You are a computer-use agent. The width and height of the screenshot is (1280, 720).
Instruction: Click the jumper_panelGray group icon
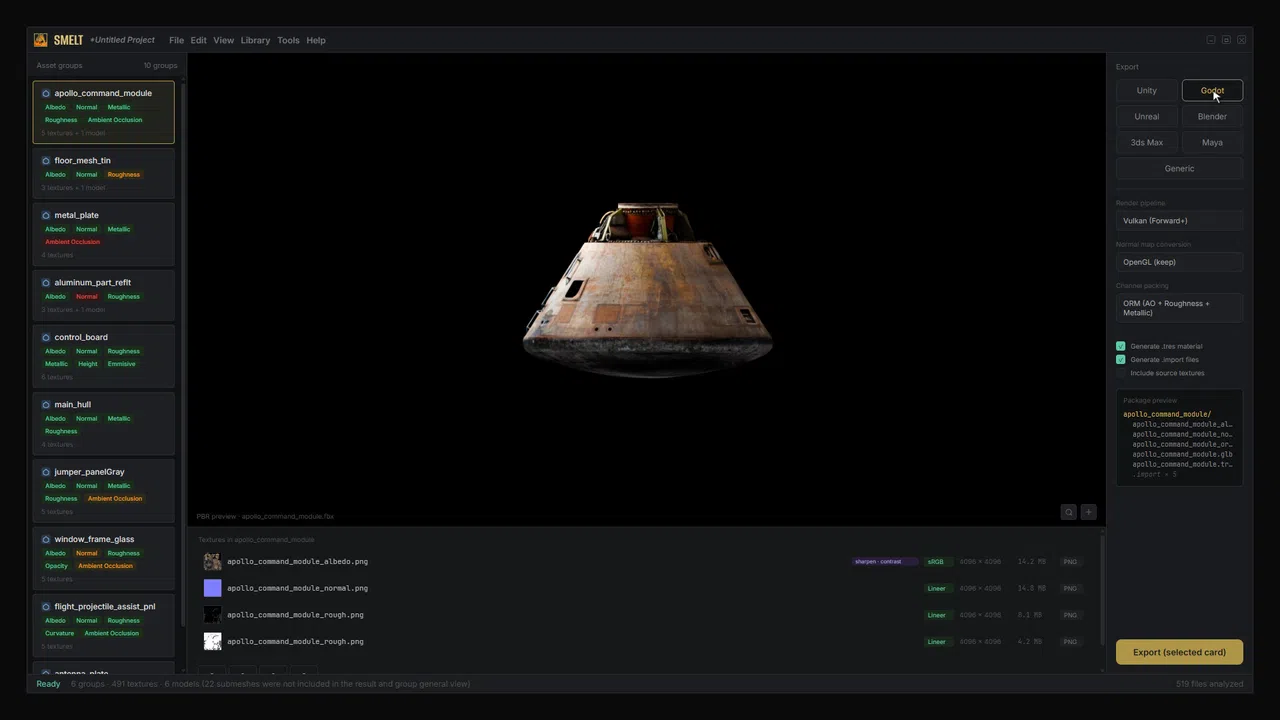(x=46, y=471)
